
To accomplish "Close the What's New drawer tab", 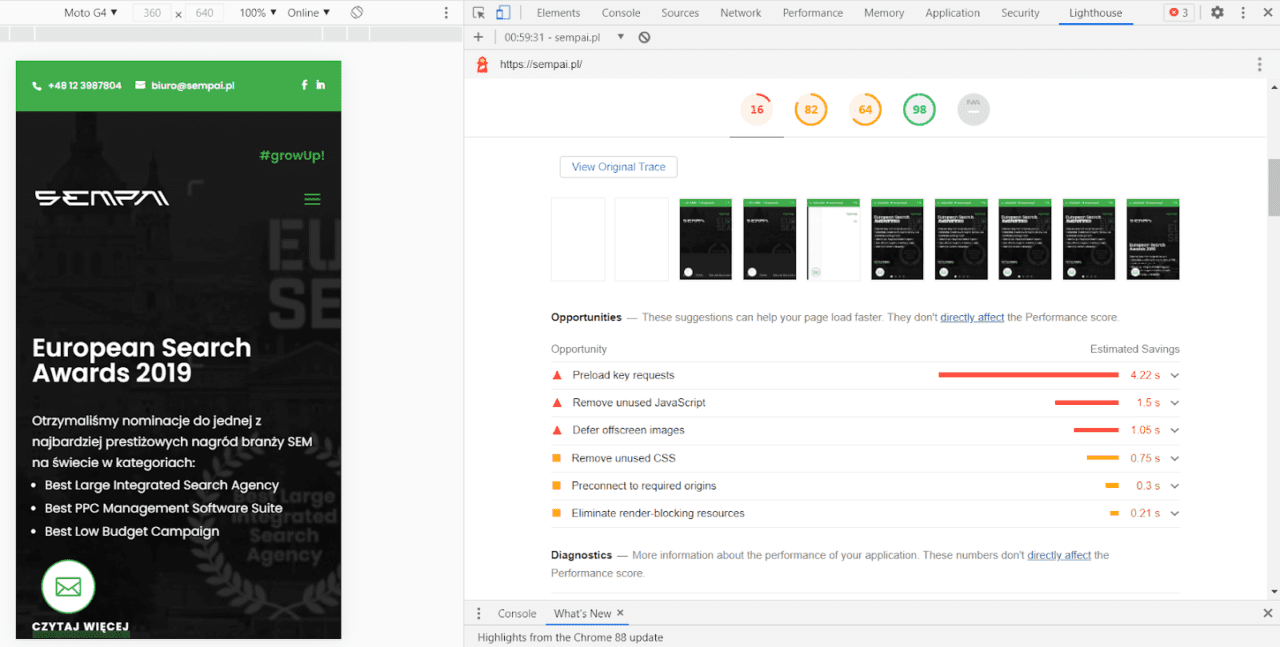I will tap(620, 613).
